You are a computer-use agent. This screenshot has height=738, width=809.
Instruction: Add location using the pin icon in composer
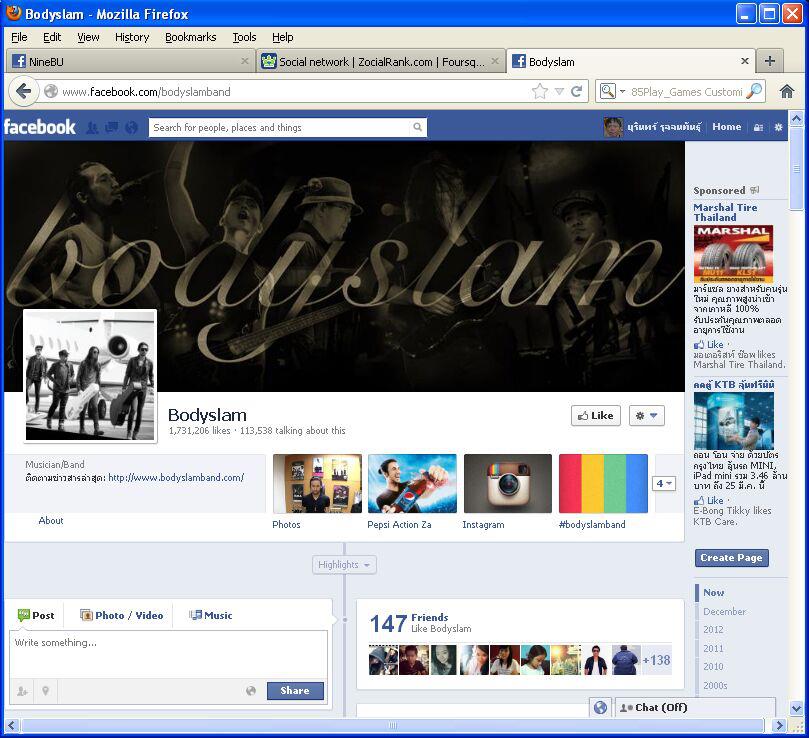pyautogui.click(x=45, y=691)
